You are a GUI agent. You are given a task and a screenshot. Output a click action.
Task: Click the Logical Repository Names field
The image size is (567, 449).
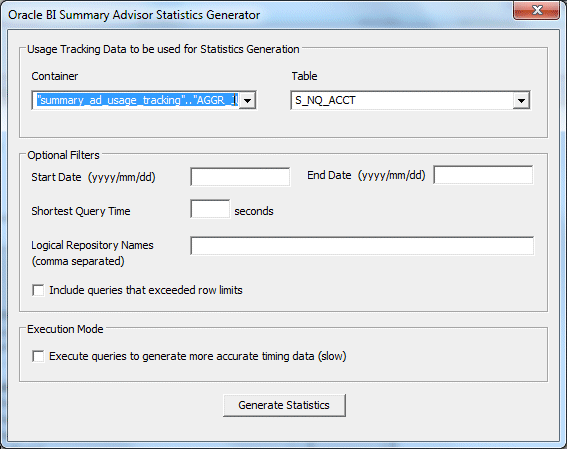(x=362, y=246)
